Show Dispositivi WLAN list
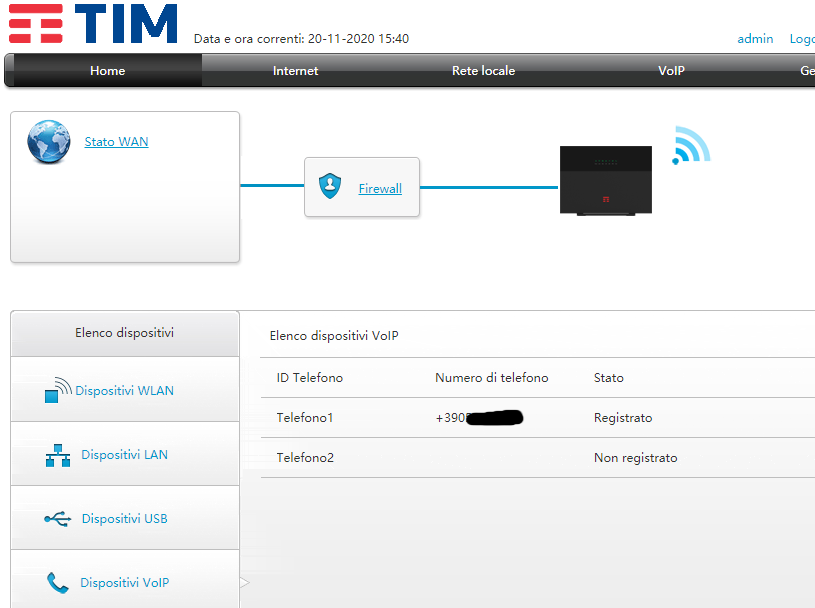The image size is (815, 608). pos(124,390)
